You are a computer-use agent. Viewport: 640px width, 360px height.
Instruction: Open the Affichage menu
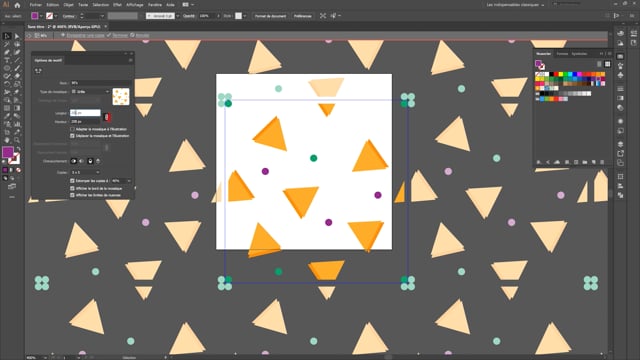[134, 5]
